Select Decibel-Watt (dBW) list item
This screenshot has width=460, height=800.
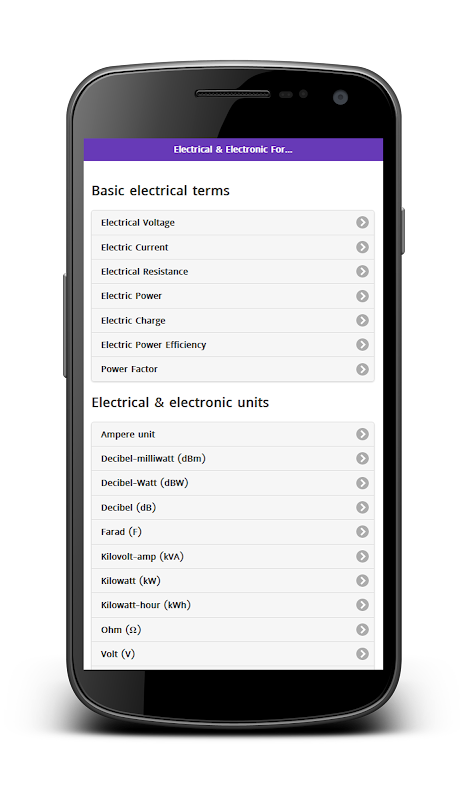tap(233, 483)
